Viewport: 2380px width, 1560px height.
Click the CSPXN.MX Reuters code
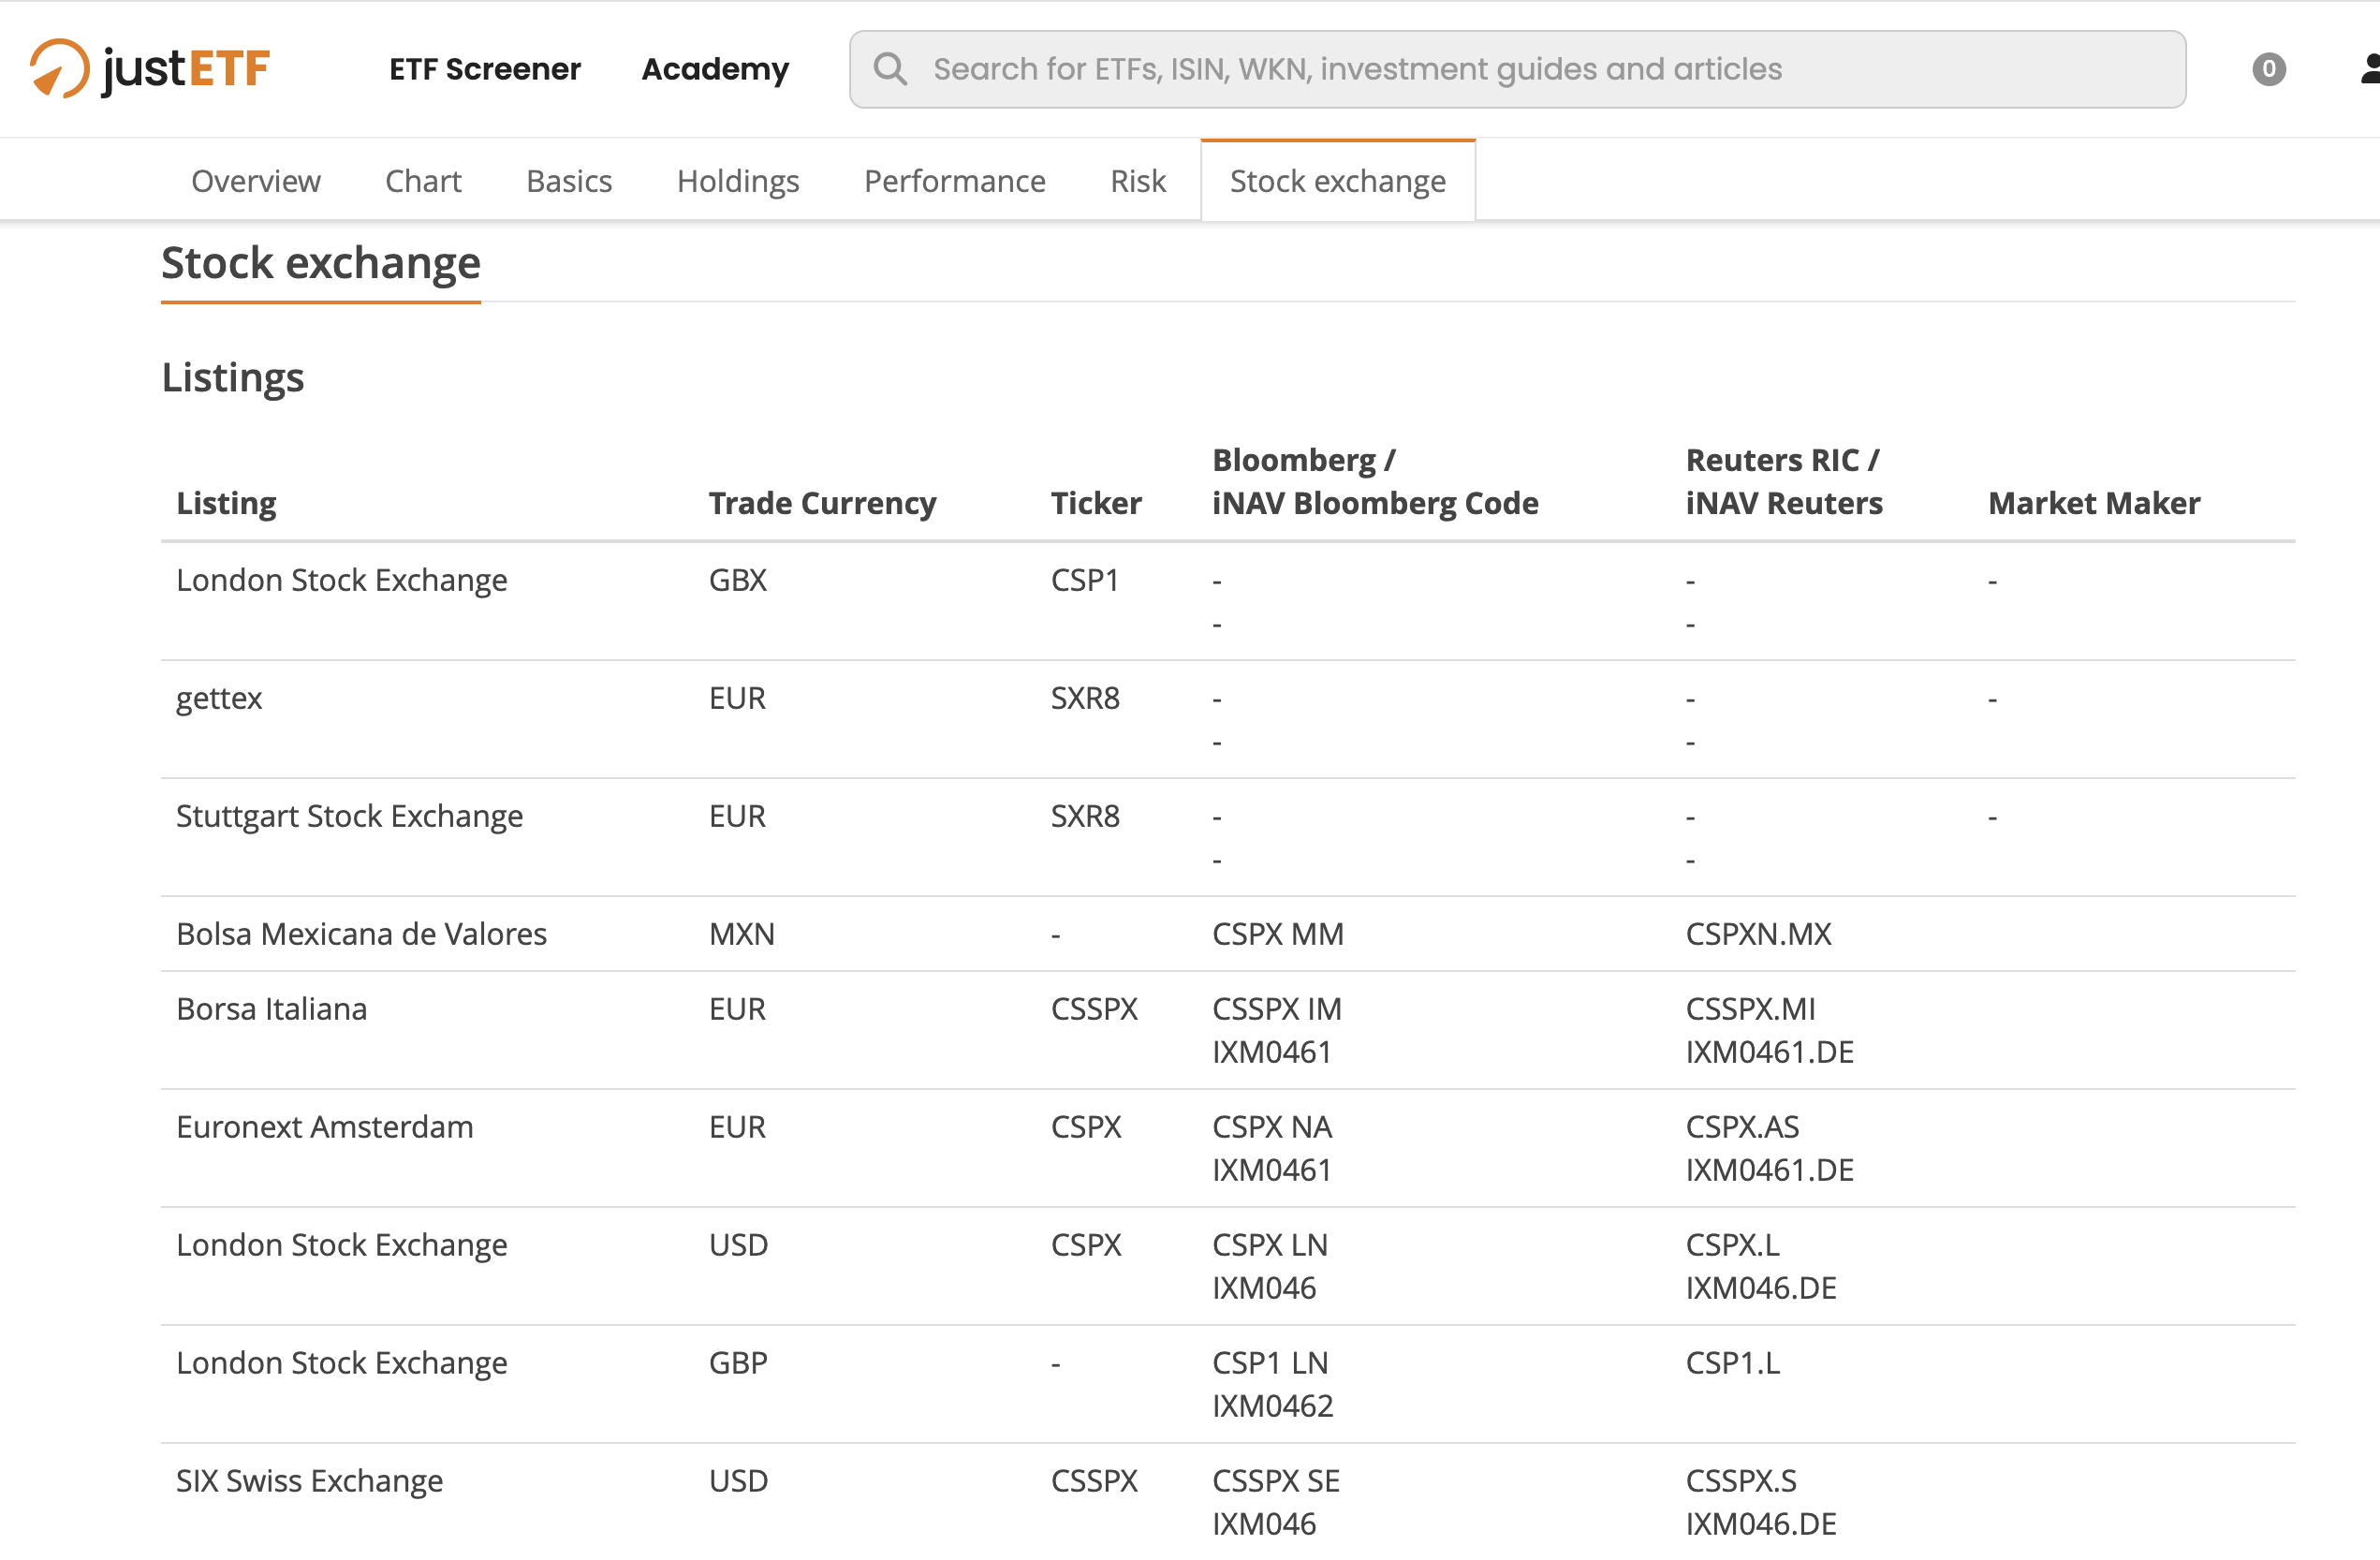[x=1759, y=934]
